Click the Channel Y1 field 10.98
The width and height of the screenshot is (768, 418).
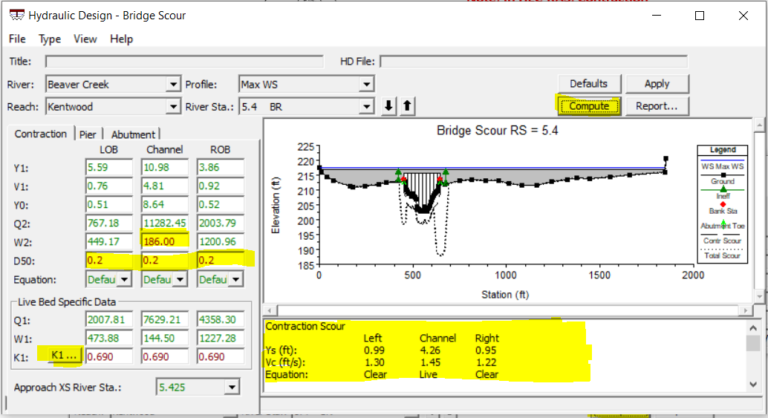(x=165, y=168)
